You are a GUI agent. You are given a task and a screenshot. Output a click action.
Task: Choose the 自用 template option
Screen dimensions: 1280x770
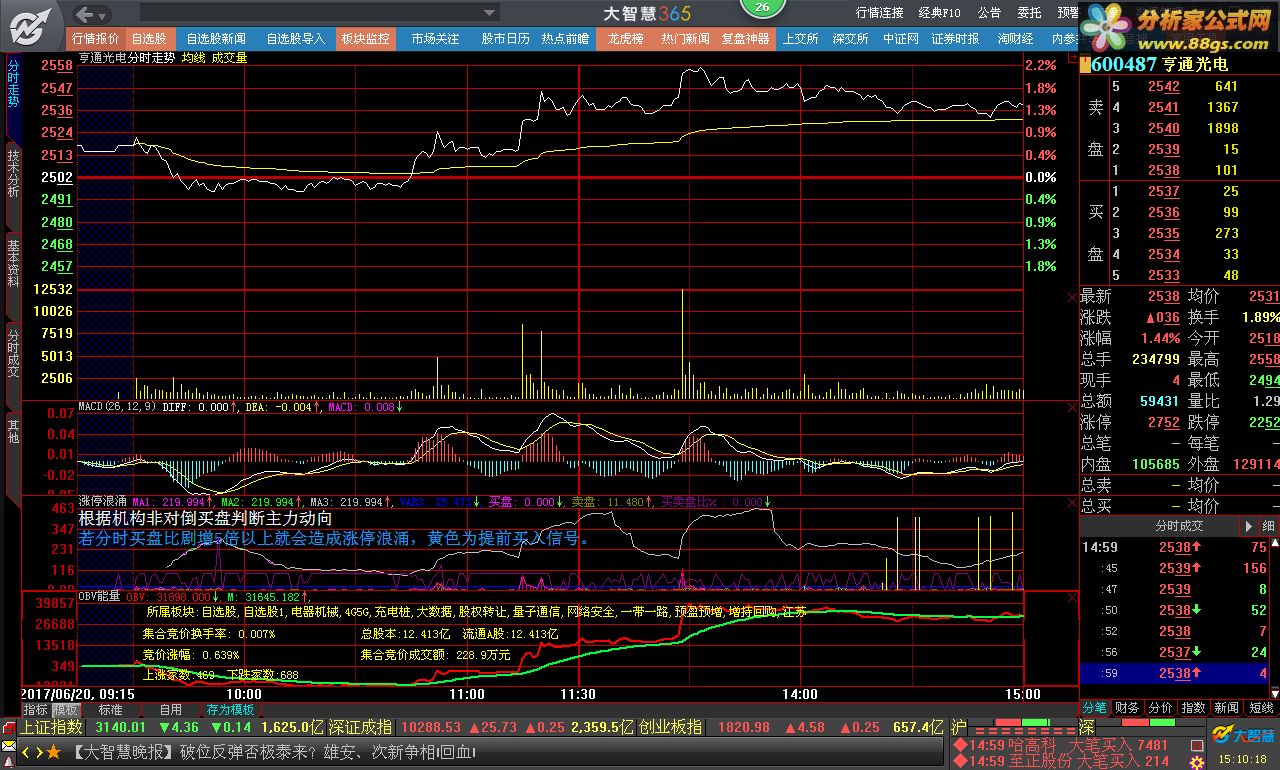[171, 709]
